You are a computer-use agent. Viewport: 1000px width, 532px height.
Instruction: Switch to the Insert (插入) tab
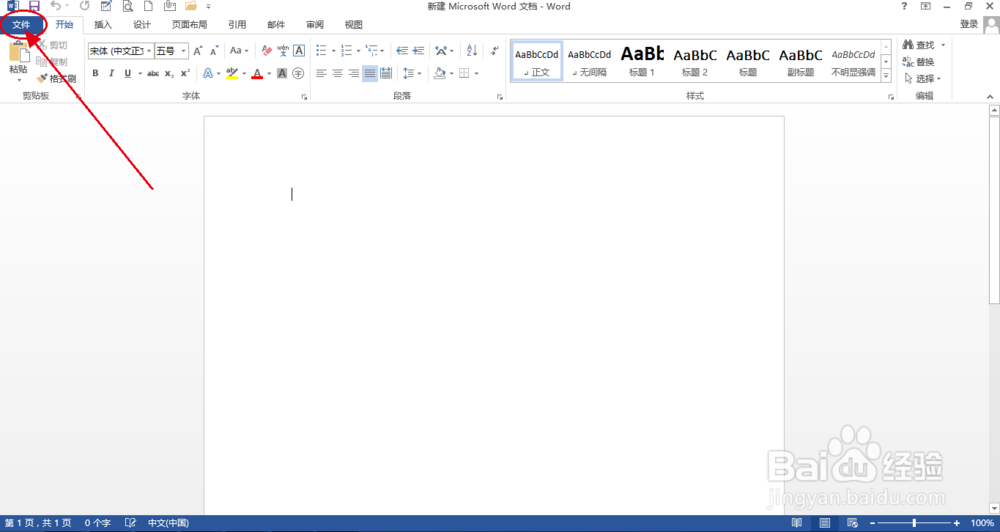tap(103, 25)
